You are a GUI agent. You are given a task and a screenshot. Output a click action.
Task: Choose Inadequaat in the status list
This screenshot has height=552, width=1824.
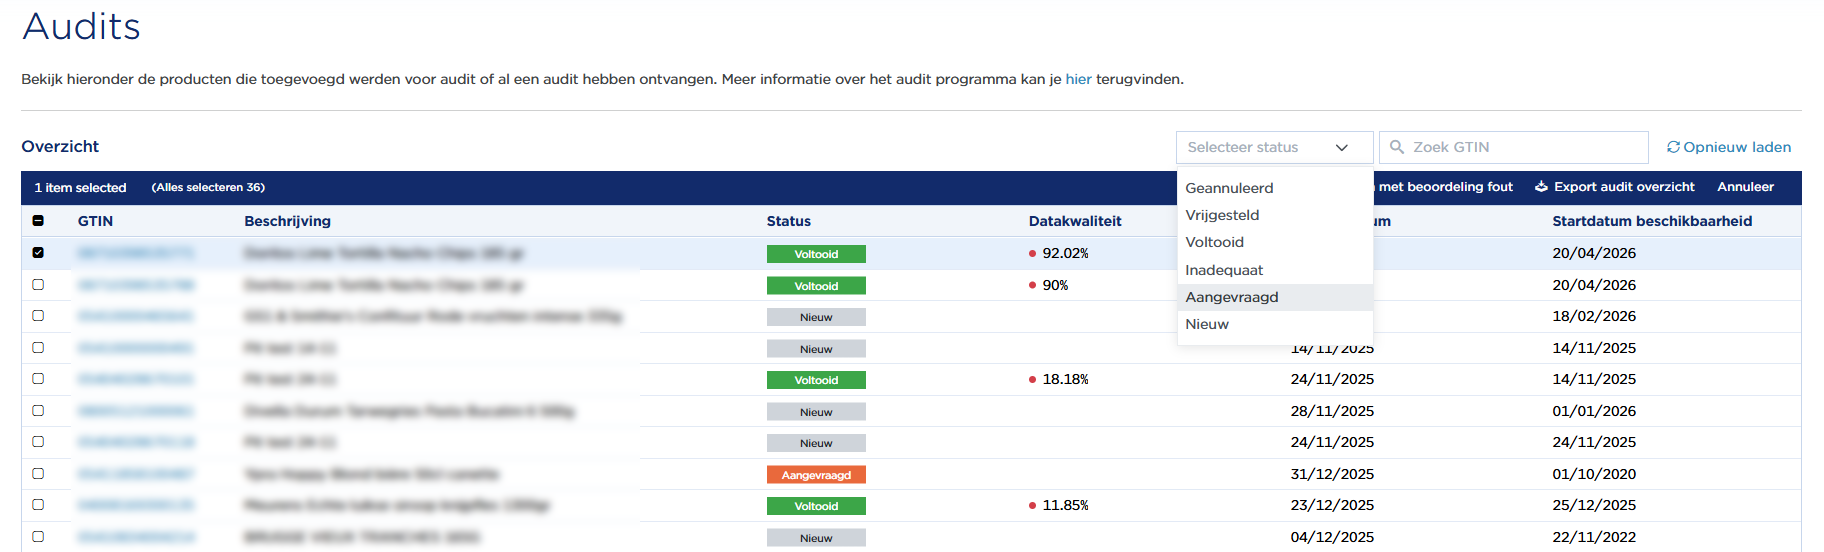(1275, 270)
